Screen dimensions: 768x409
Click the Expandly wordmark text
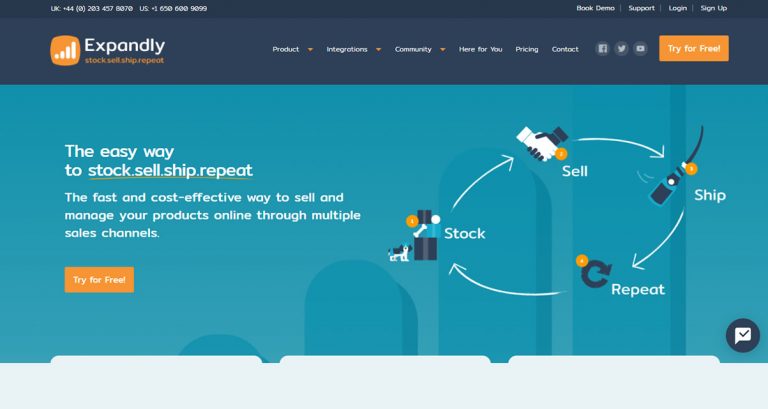[x=124, y=46]
